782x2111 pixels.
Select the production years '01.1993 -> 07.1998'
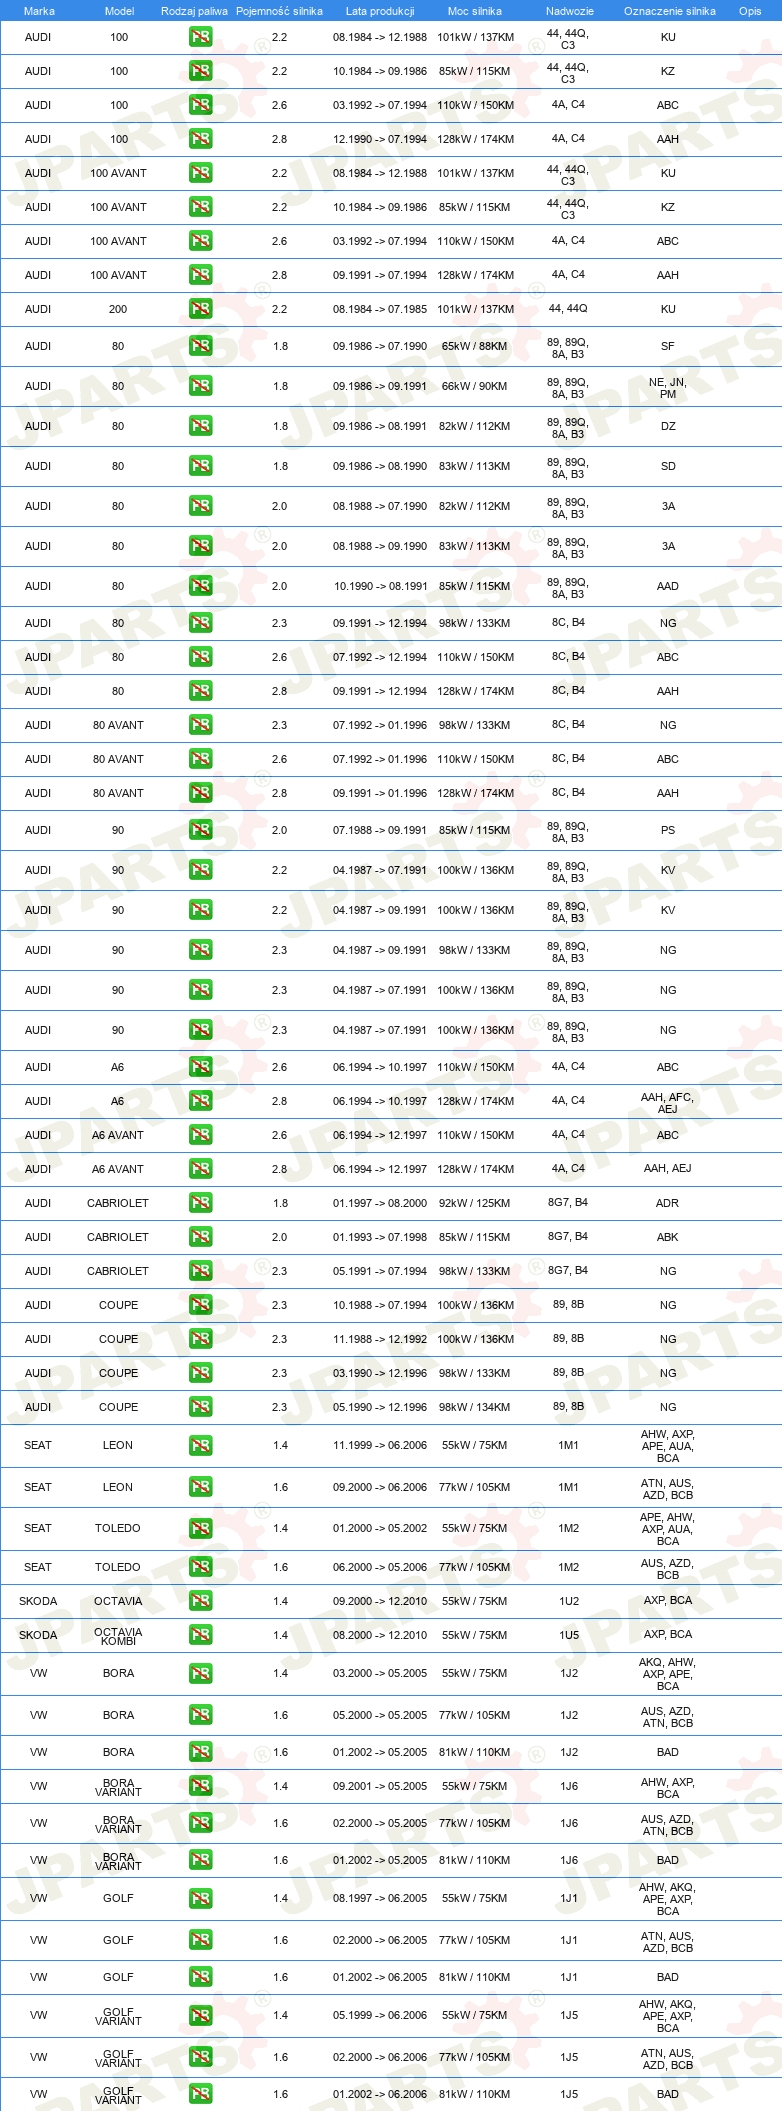click(380, 1237)
